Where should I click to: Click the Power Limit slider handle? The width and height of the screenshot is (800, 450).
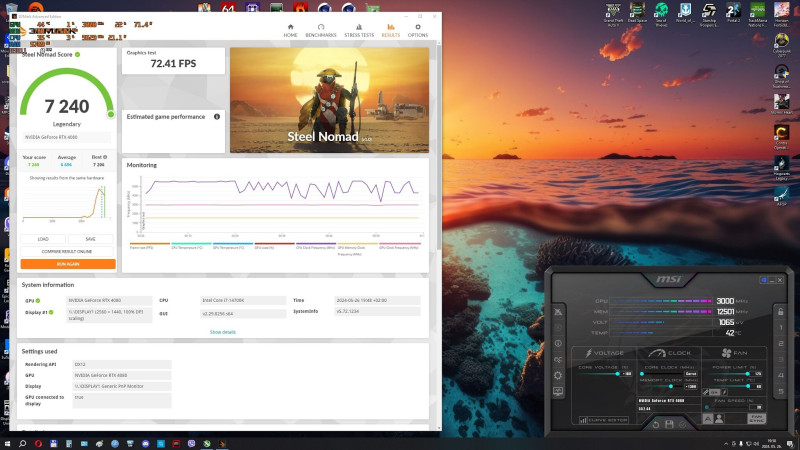pyautogui.click(x=748, y=374)
